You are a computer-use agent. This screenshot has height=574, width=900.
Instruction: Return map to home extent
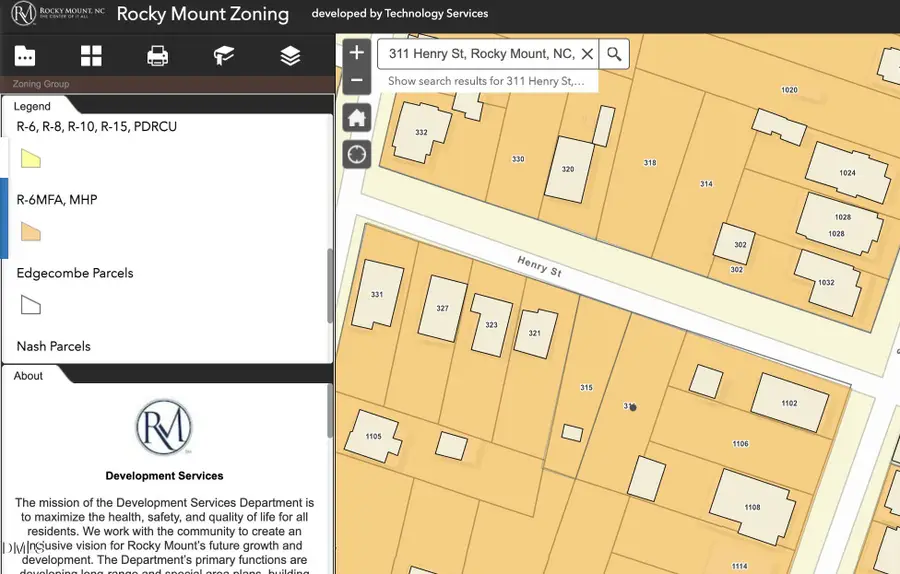356,118
